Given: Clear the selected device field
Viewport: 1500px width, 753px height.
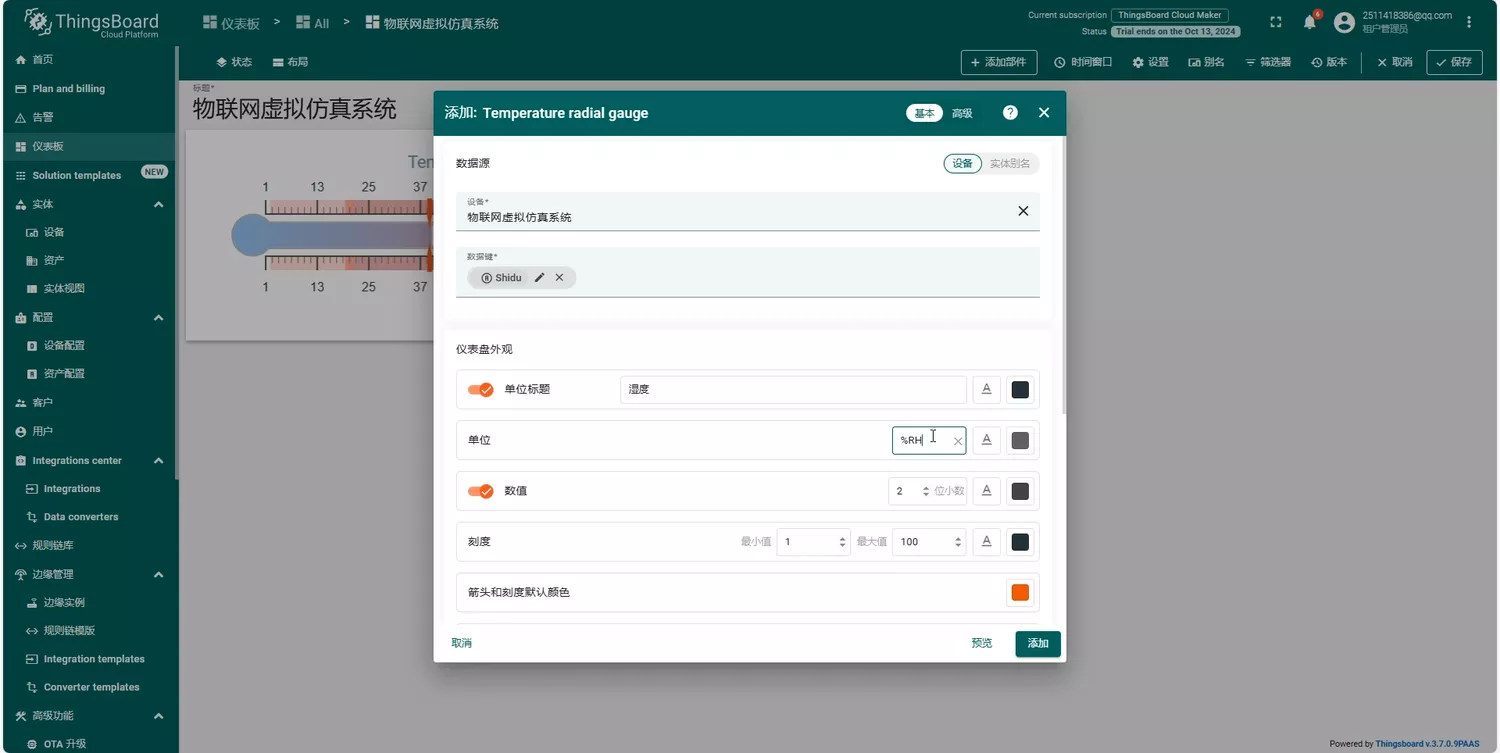Looking at the screenshot, I should 1022,211.
